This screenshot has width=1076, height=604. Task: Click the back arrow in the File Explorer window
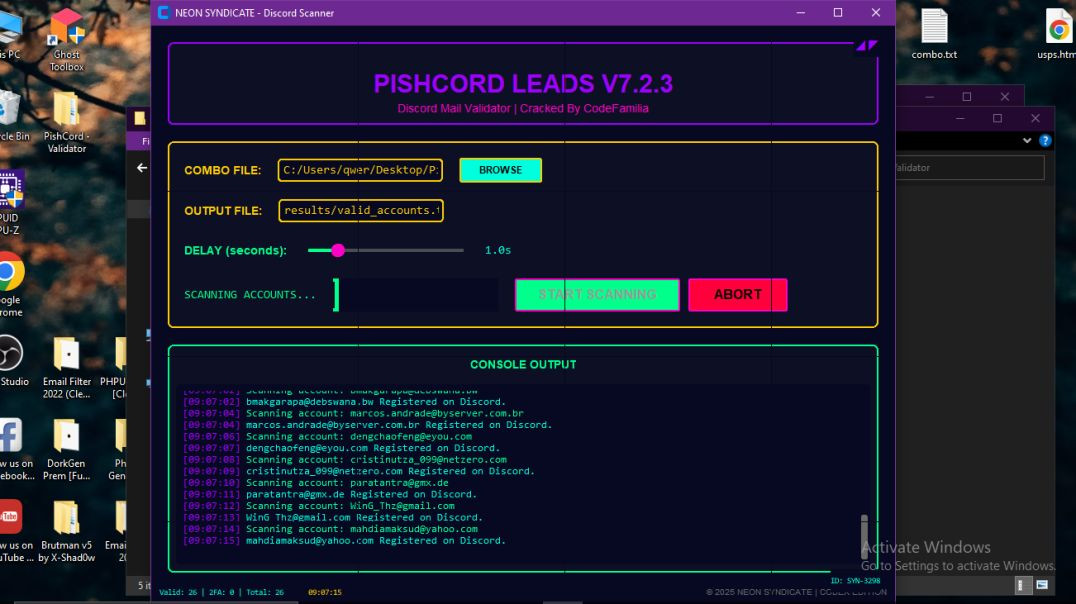click(142, 167)
